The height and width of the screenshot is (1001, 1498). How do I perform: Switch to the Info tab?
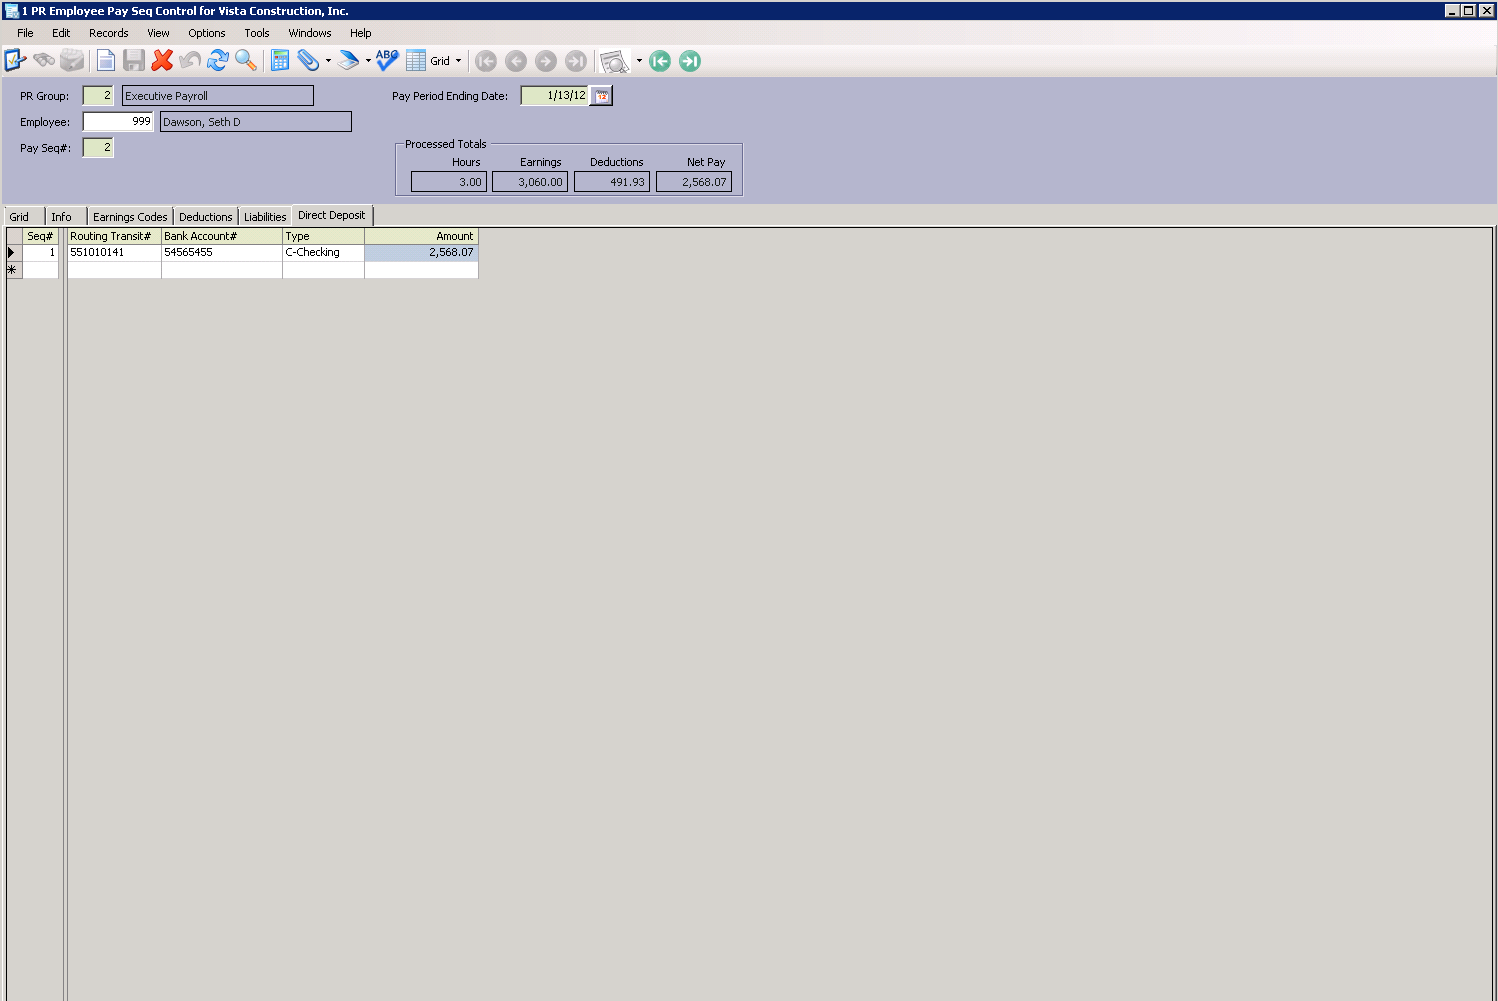[66, 217]
